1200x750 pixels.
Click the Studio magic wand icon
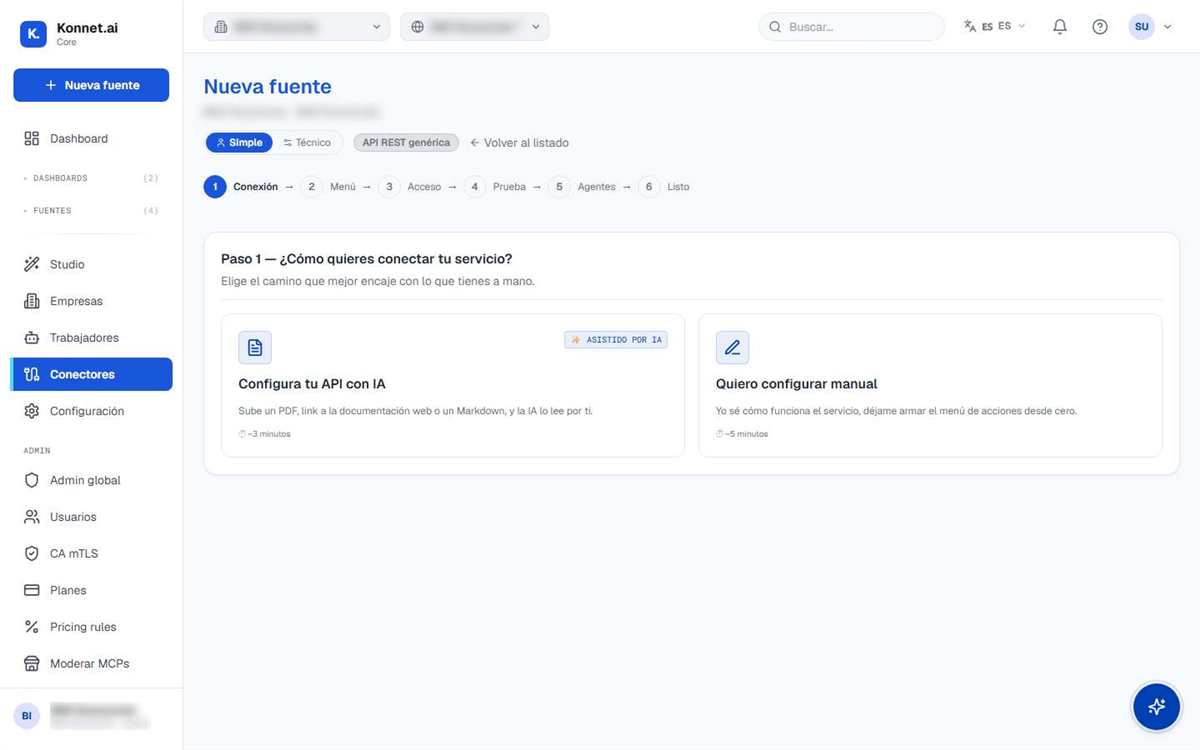[x=32, y=265]
